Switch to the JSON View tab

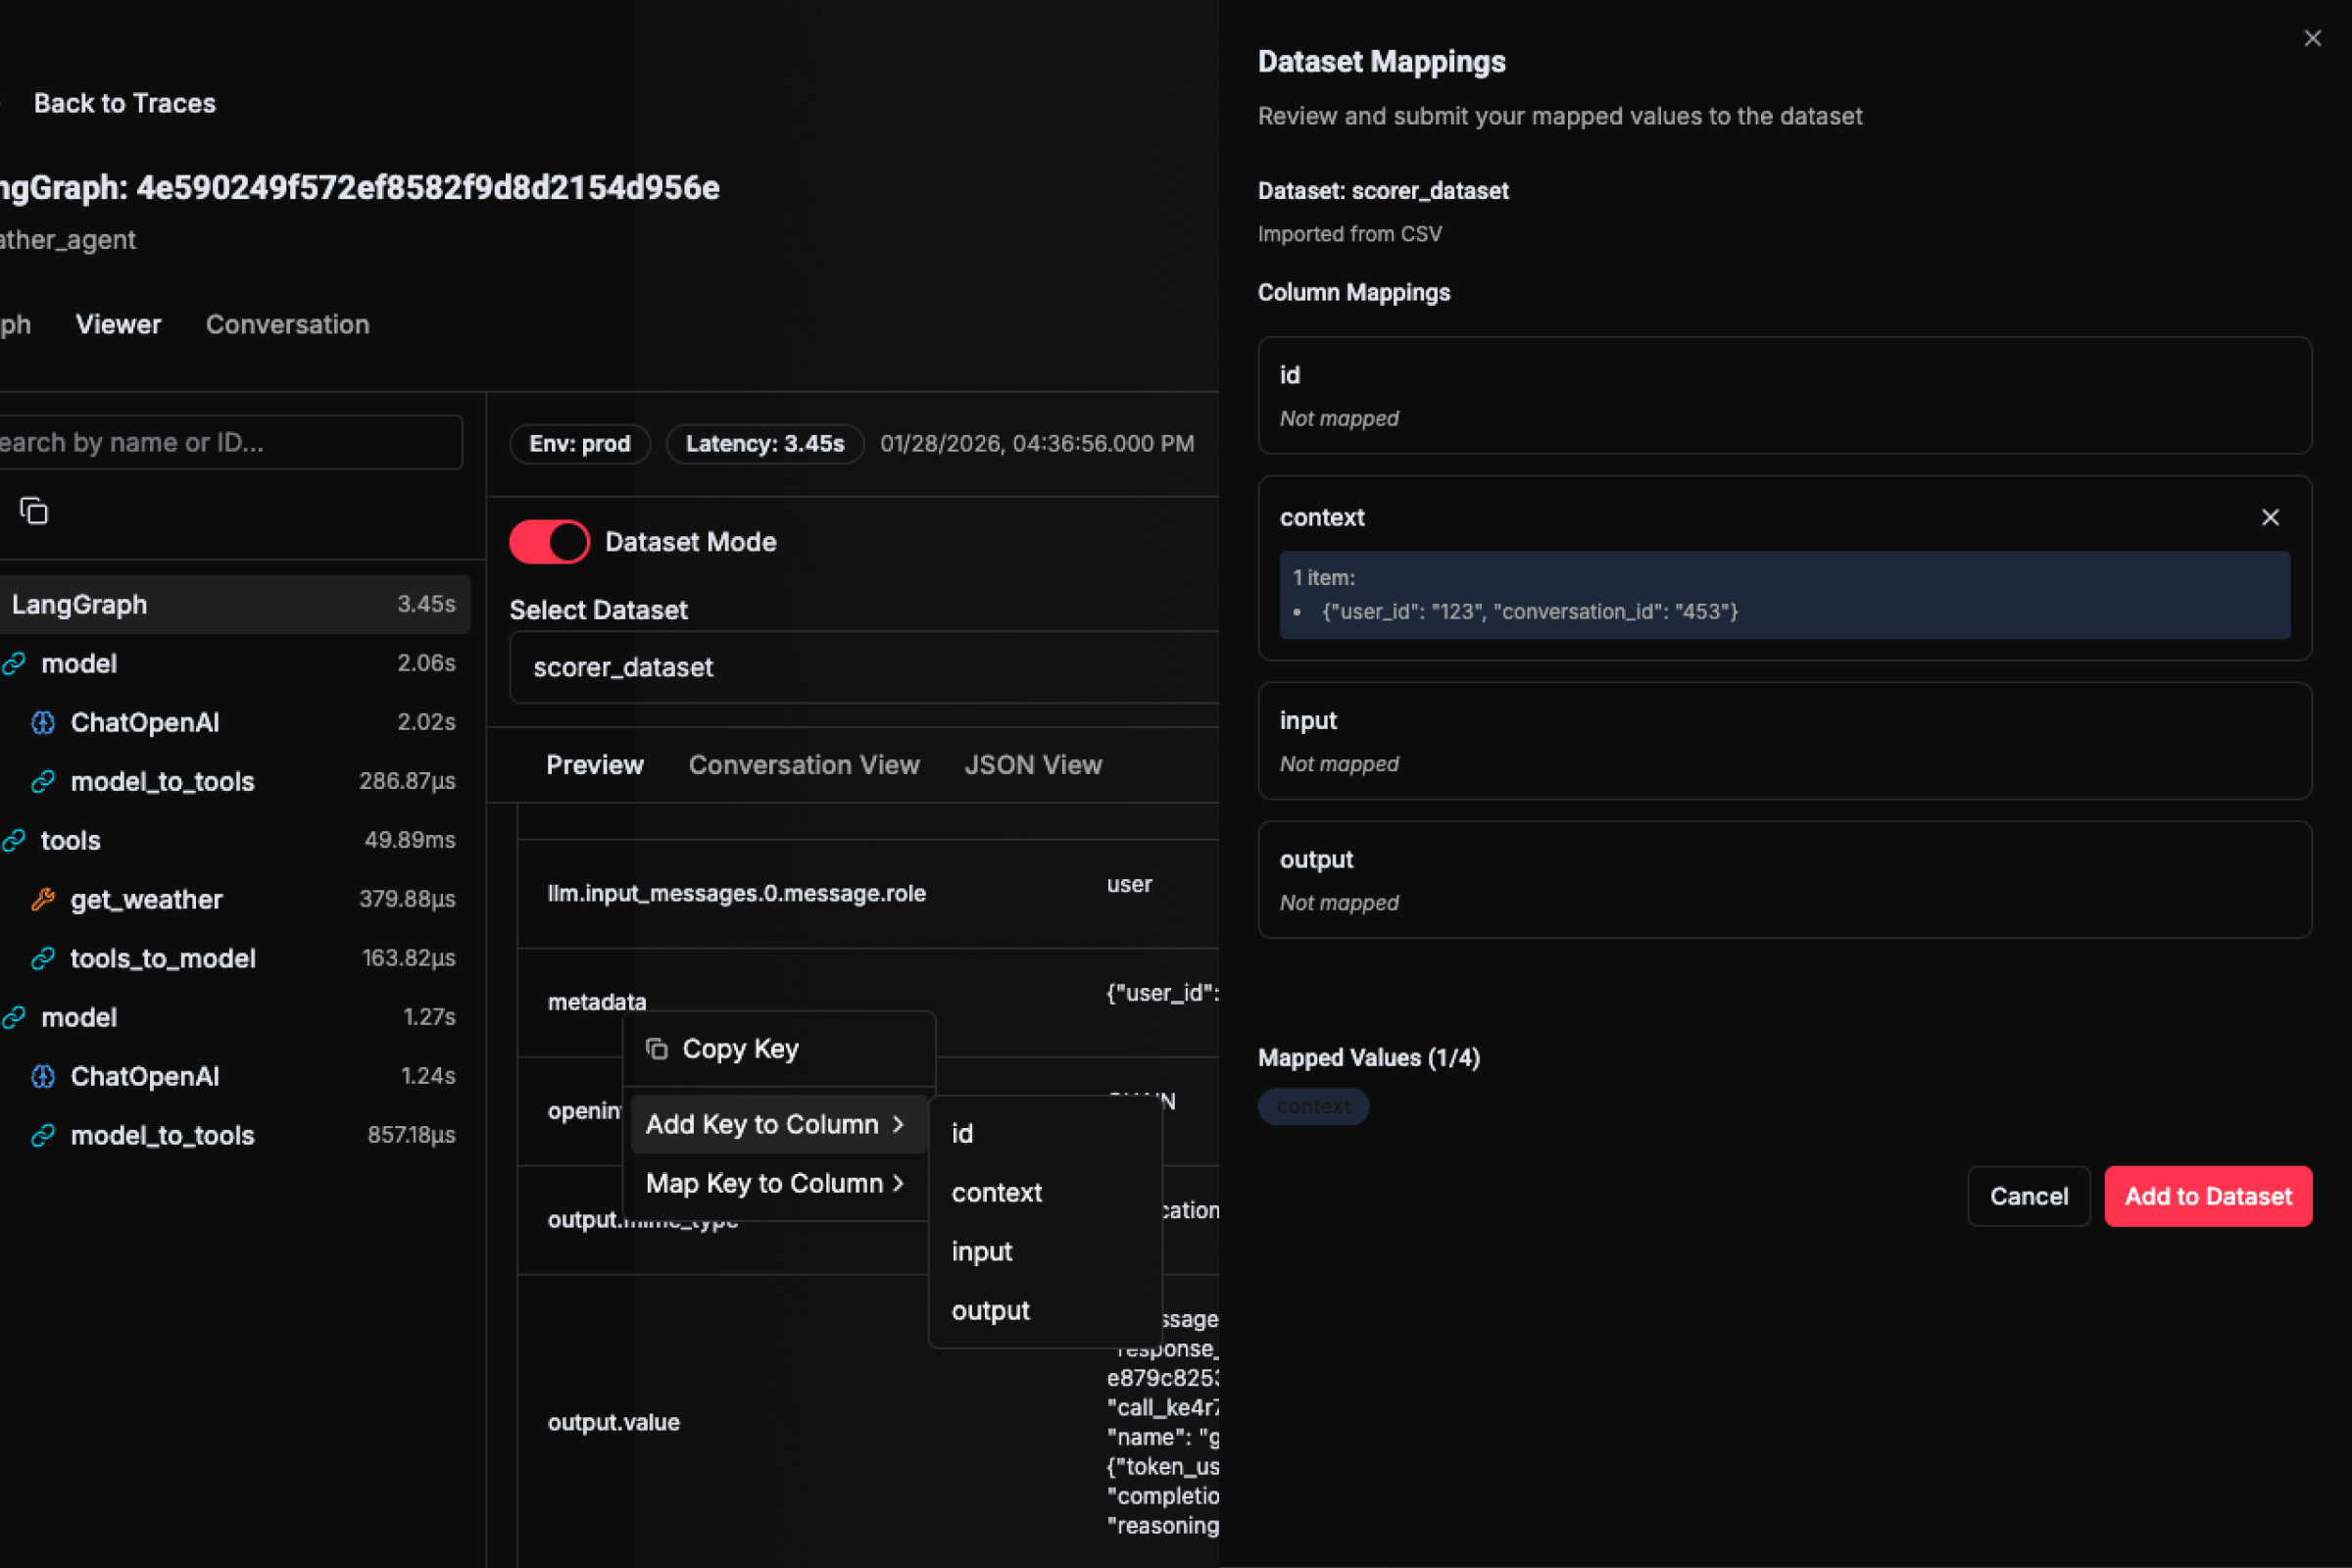1032,765
